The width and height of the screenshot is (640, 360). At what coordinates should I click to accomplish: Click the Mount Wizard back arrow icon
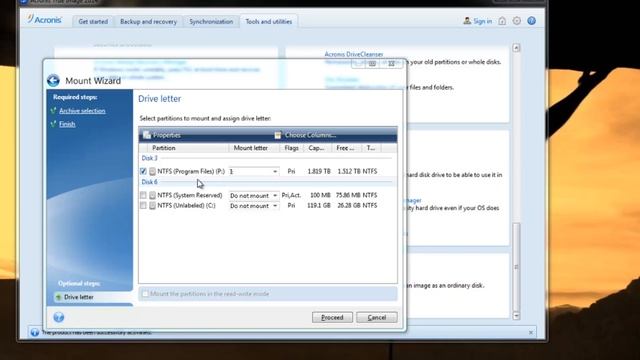coord(53,80)
